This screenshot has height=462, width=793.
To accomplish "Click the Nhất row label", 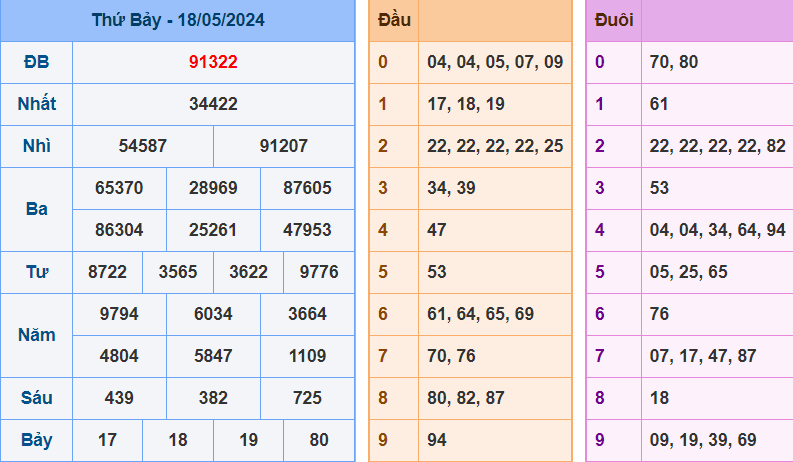I will (x=36, y=104).
